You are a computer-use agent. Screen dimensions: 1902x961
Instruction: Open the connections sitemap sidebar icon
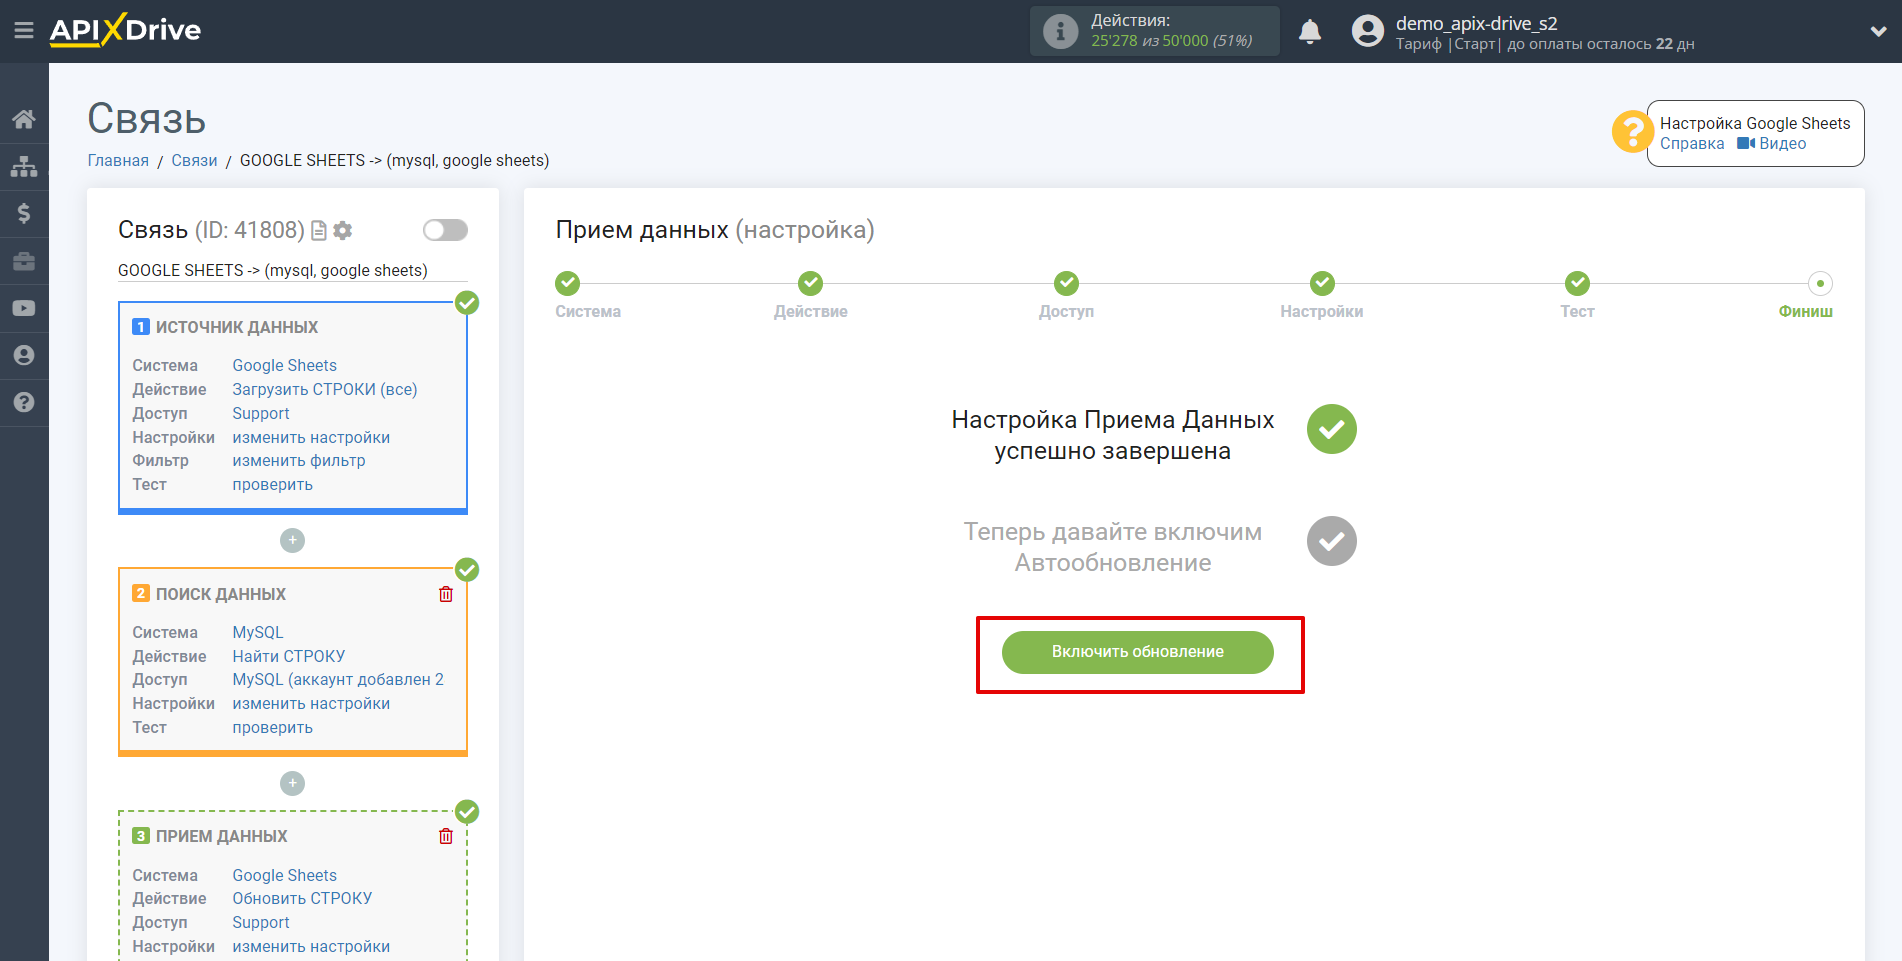(x=24, y=166)
